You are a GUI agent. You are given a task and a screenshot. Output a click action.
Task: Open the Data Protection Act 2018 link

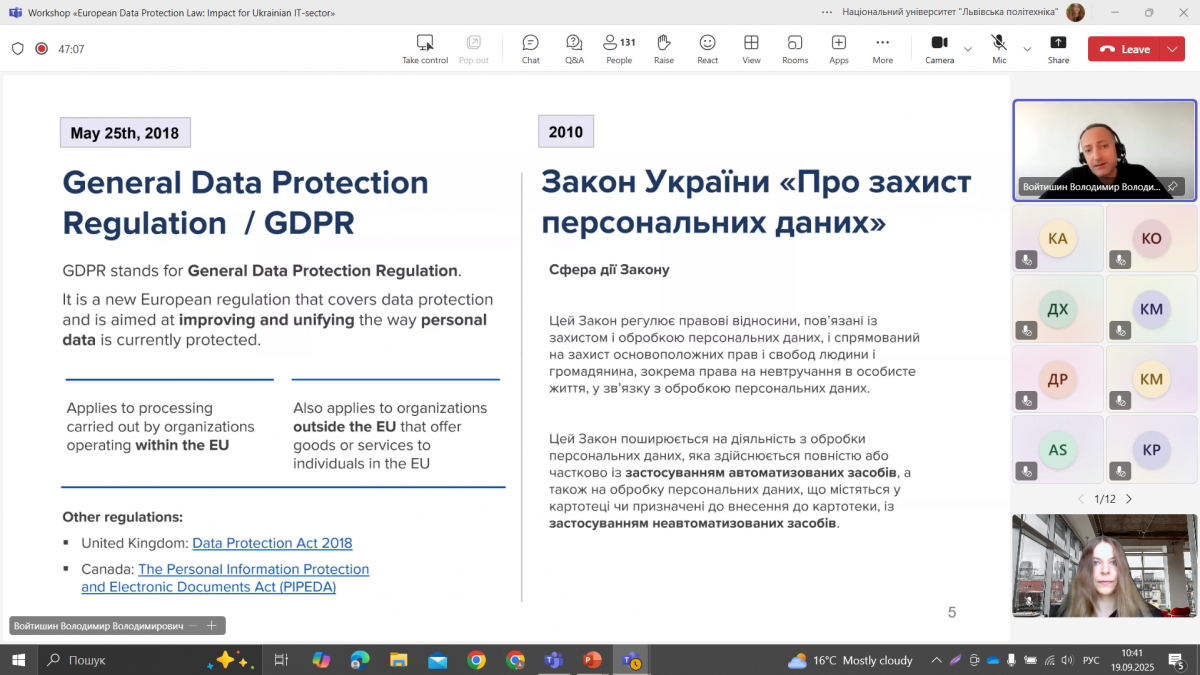tap(272, 543)
